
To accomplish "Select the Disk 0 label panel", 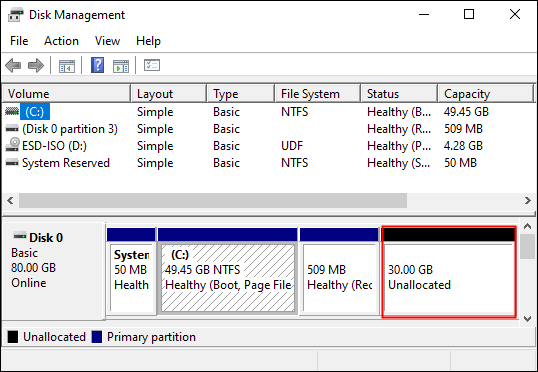I will point(54,271).
